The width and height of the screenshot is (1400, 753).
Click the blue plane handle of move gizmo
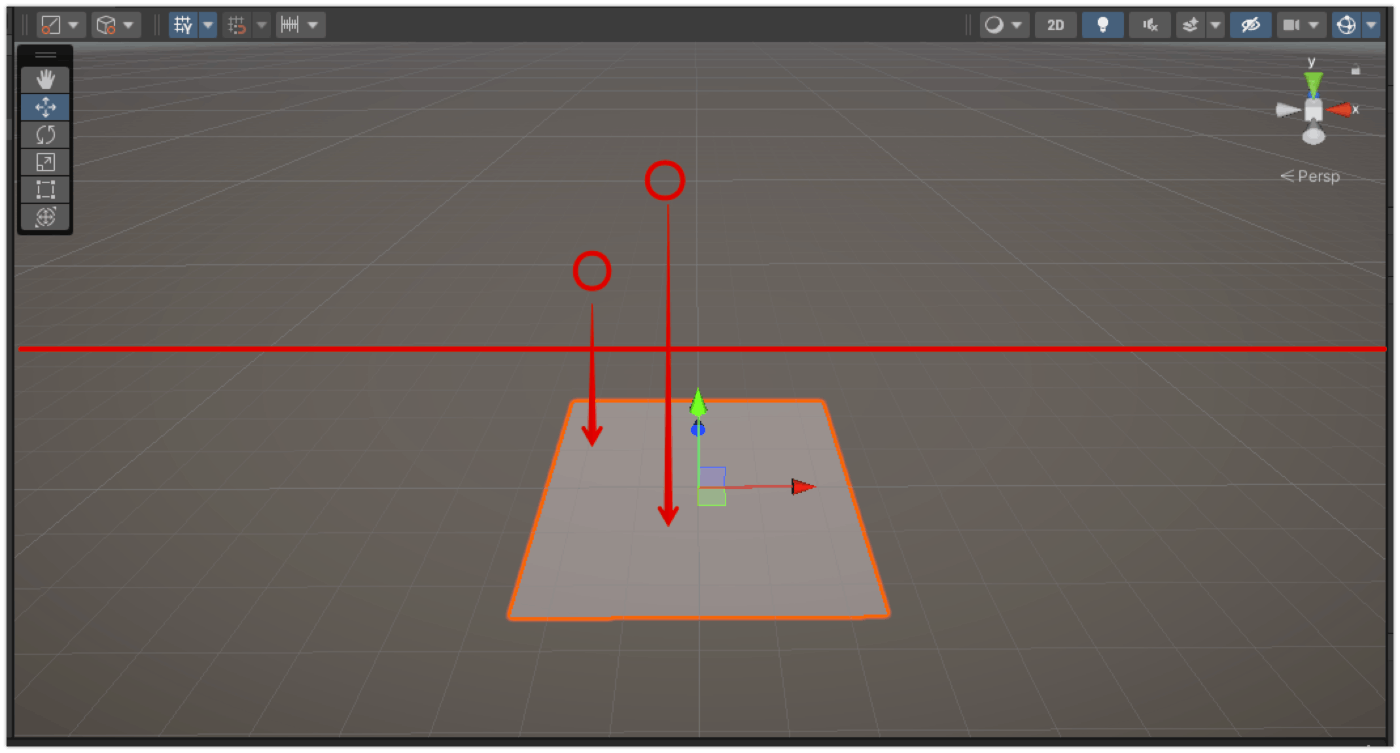click(x=712, y=477)
